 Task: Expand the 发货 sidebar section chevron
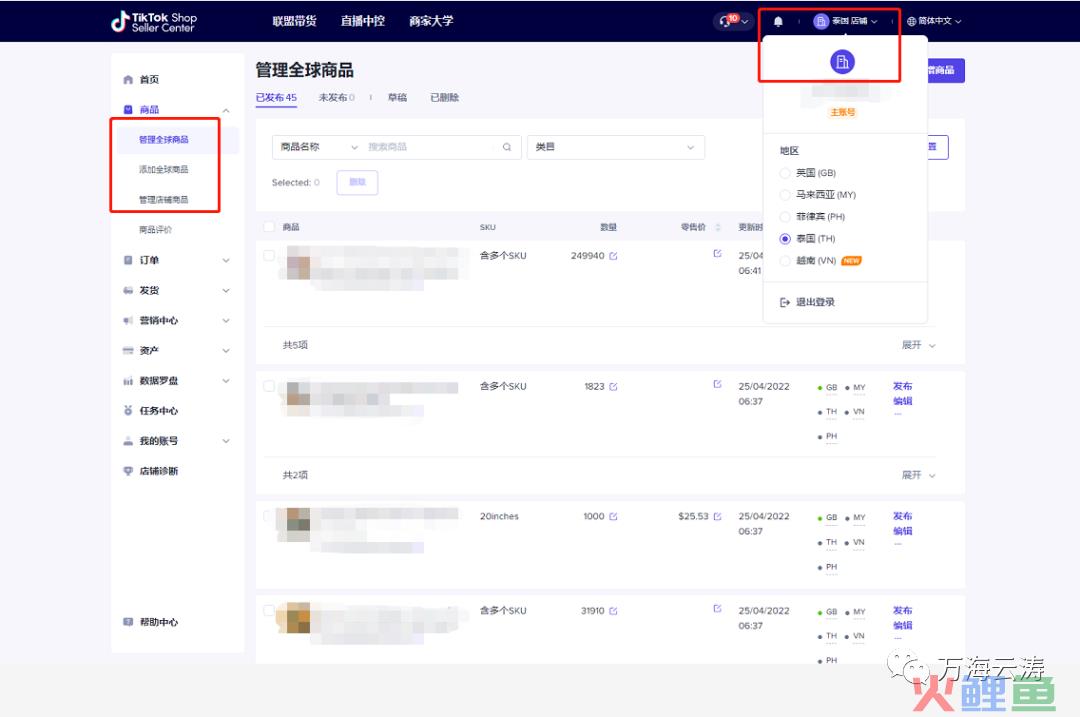(226, 291)
